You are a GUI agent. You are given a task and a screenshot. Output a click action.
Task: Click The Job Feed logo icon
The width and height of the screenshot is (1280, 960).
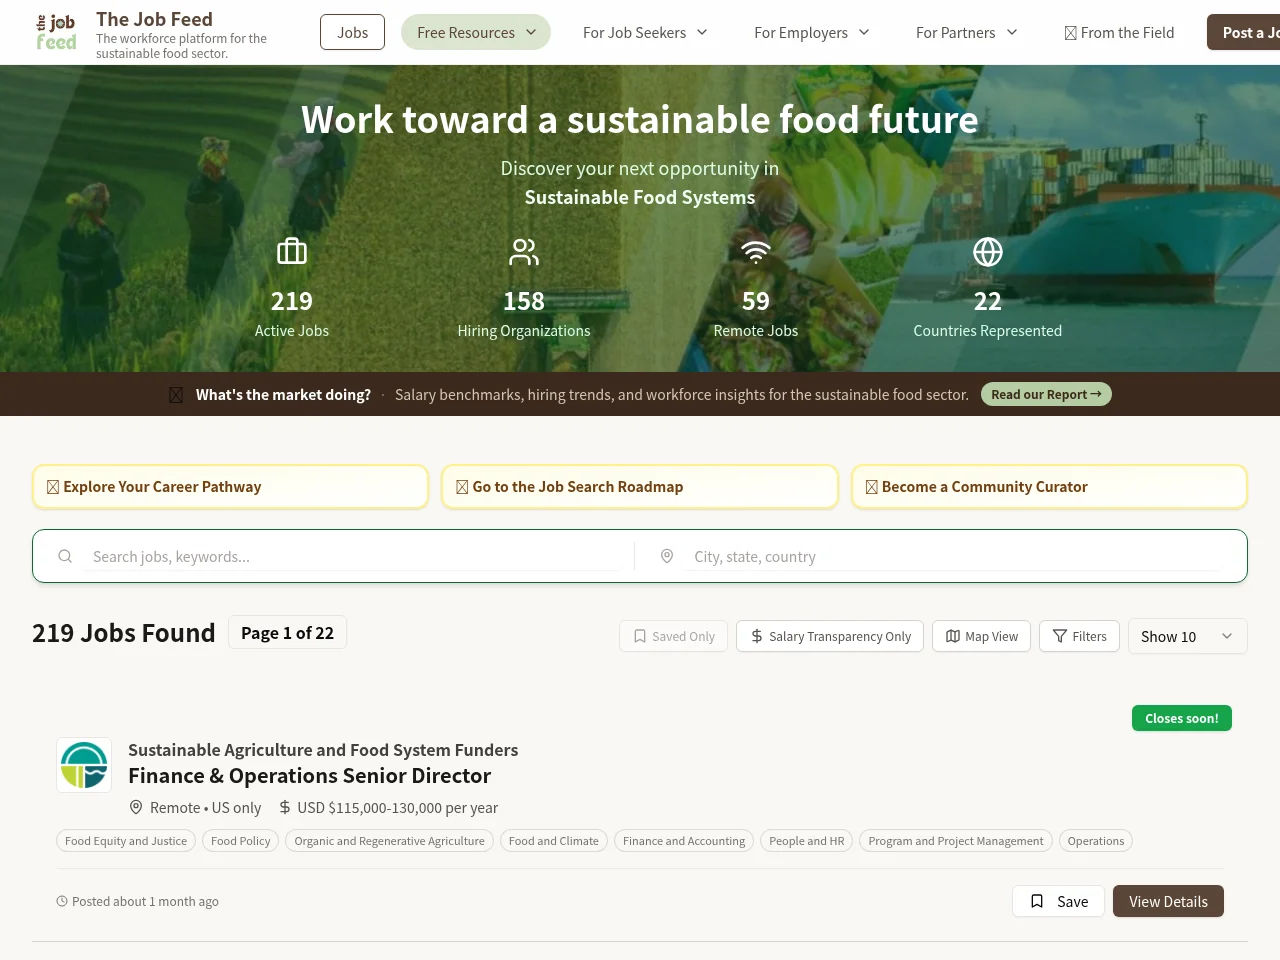coord(56,32)
